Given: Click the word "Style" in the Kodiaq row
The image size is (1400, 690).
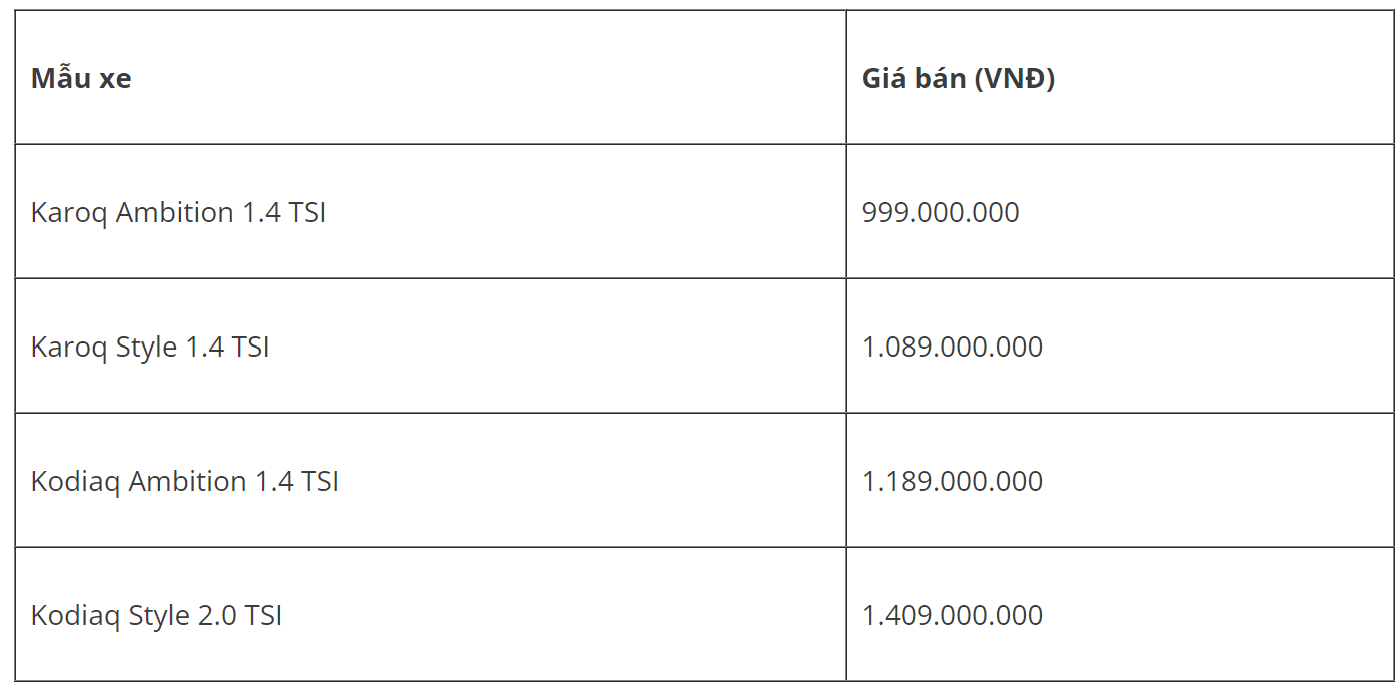Looking at the screenshot, I should (159, 615).
